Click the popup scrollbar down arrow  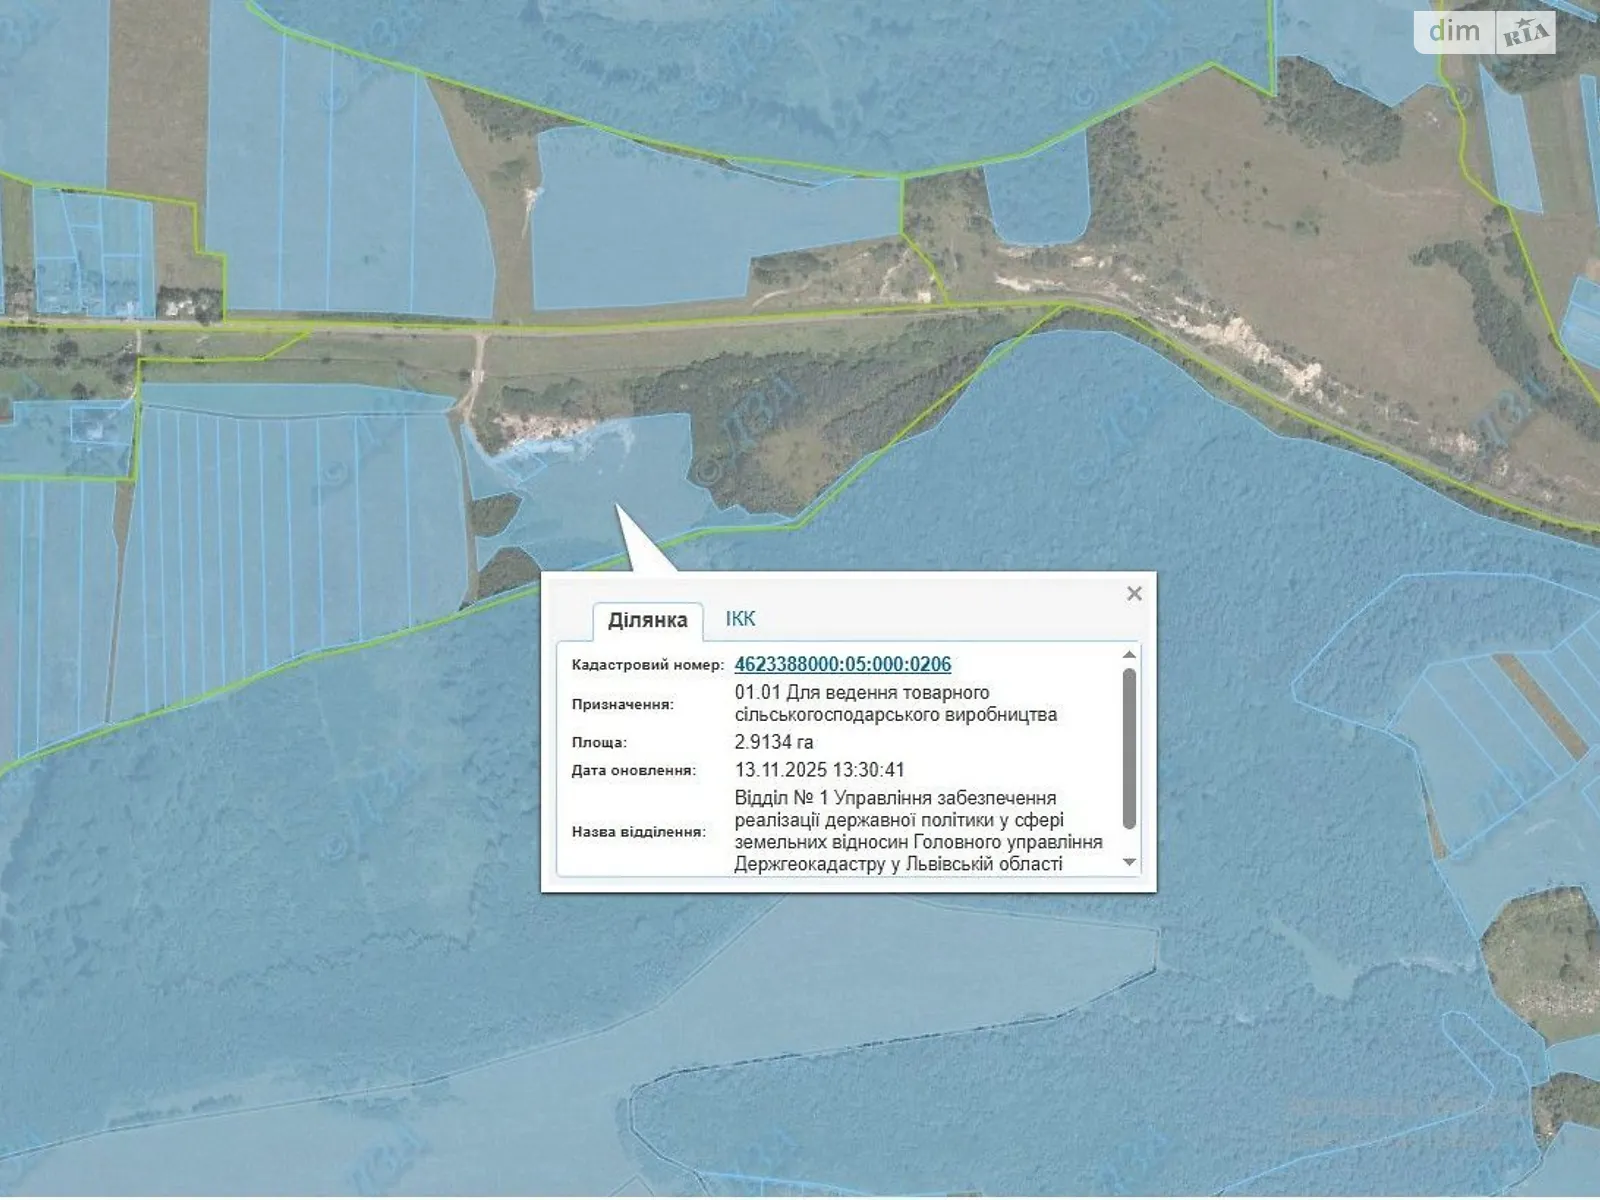(x=1129, y=862)
